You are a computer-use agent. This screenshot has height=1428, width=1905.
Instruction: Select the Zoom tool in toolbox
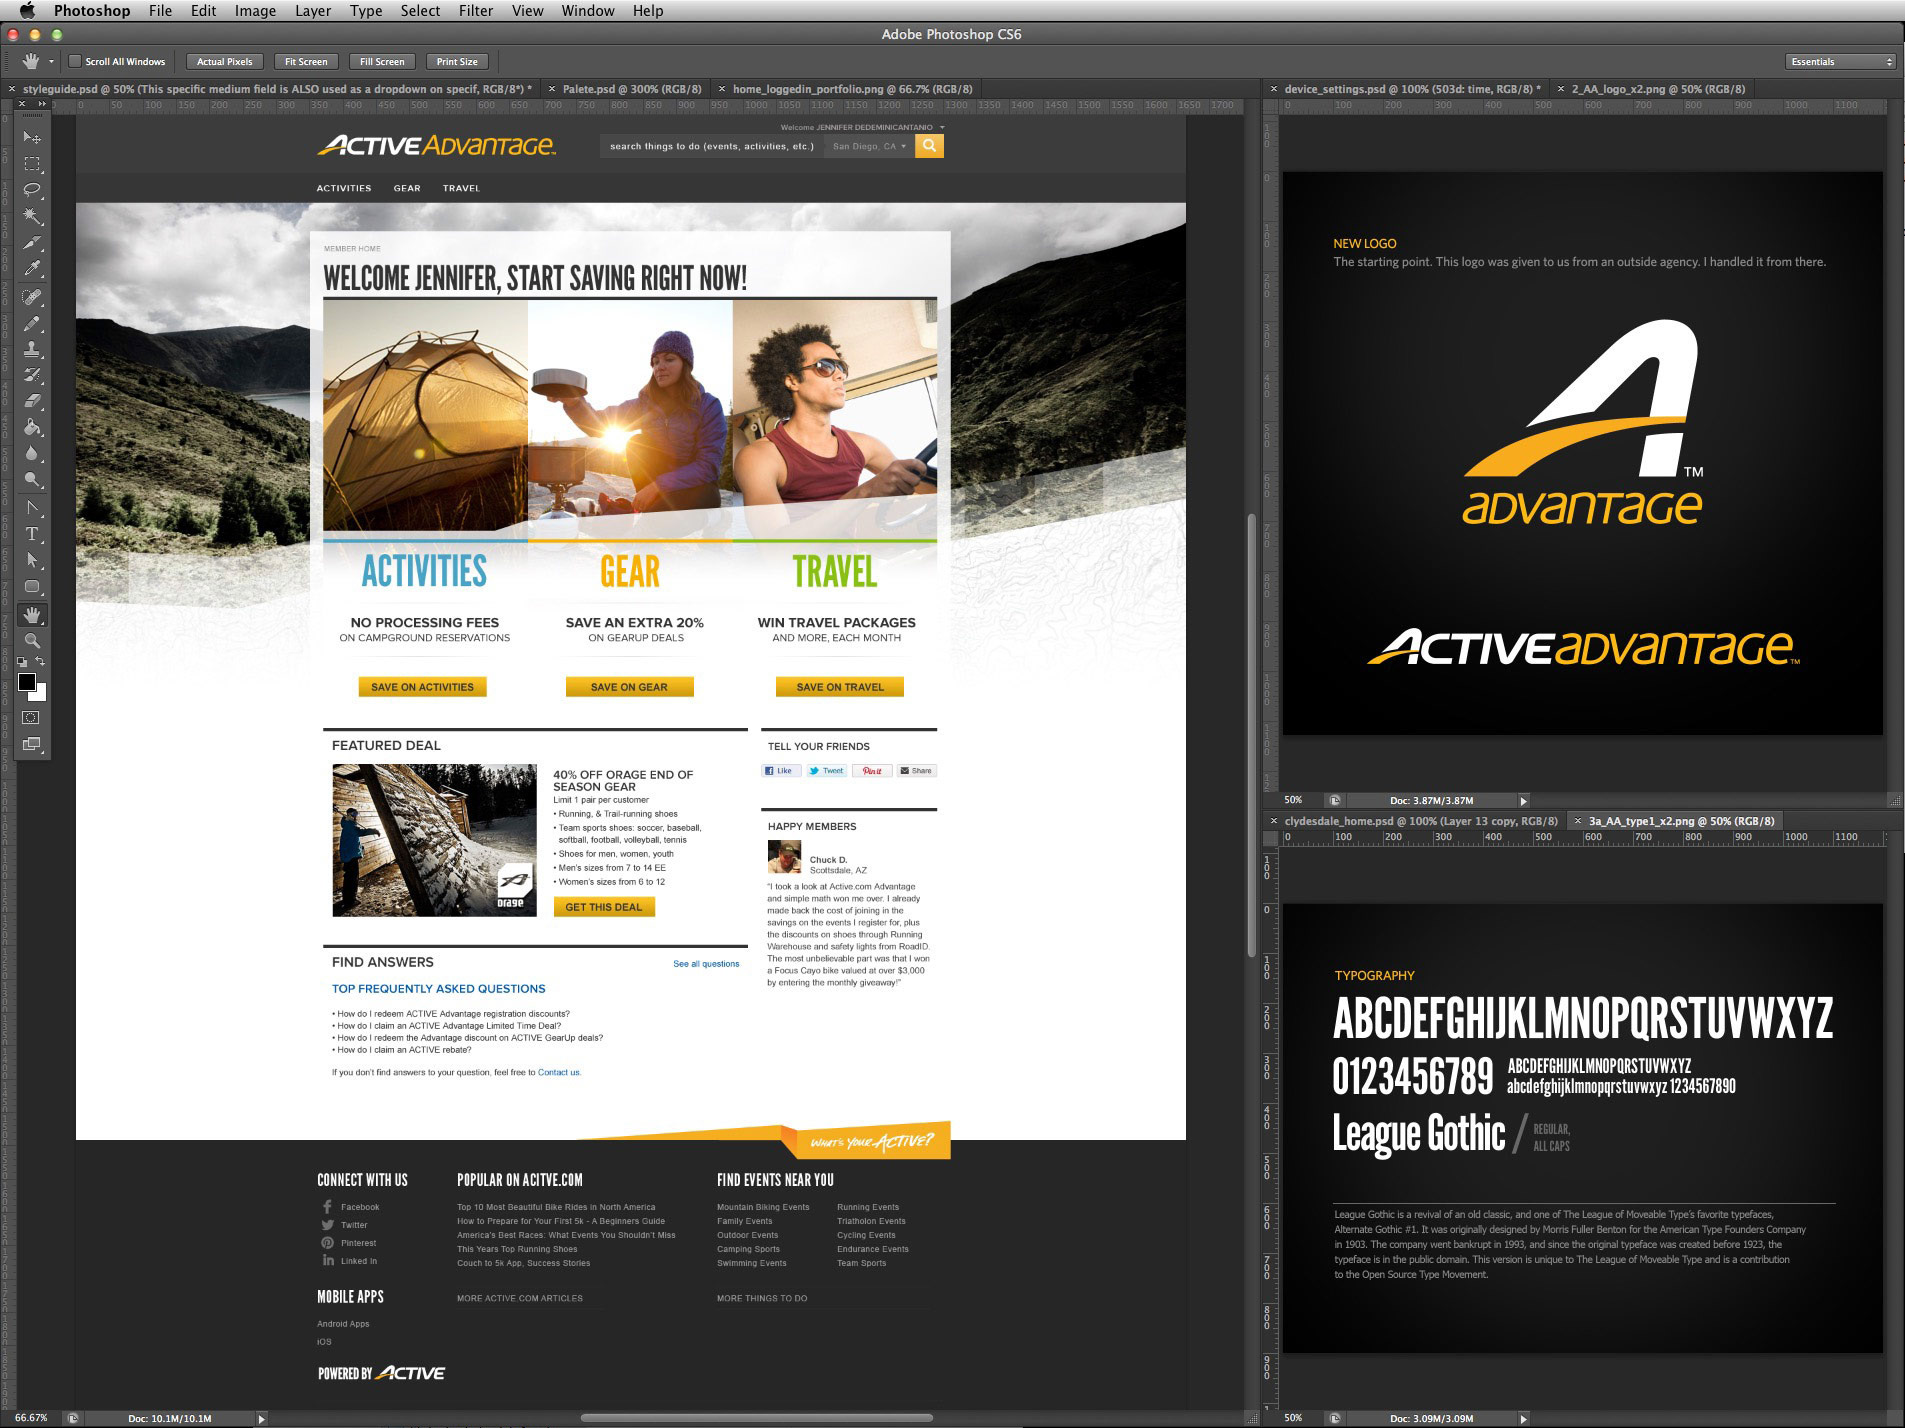[32, 640]
